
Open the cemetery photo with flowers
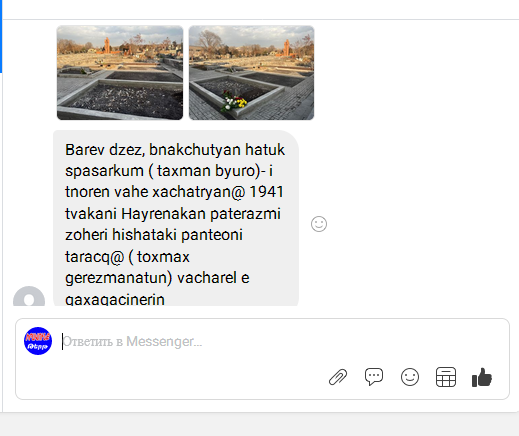point(251,73)
